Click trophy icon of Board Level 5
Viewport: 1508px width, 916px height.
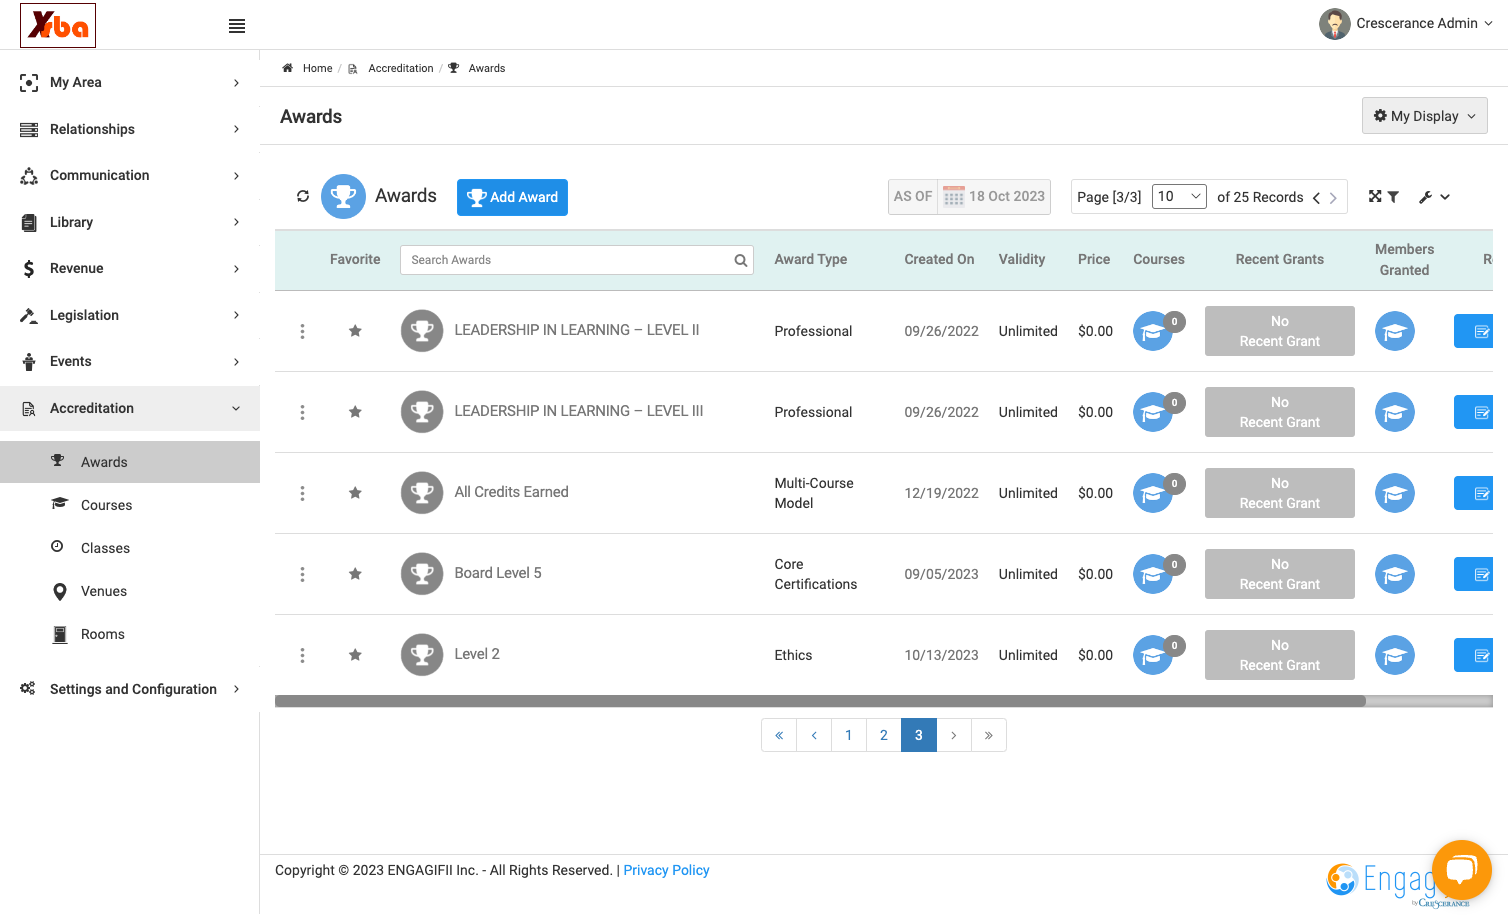pos(422,574)
